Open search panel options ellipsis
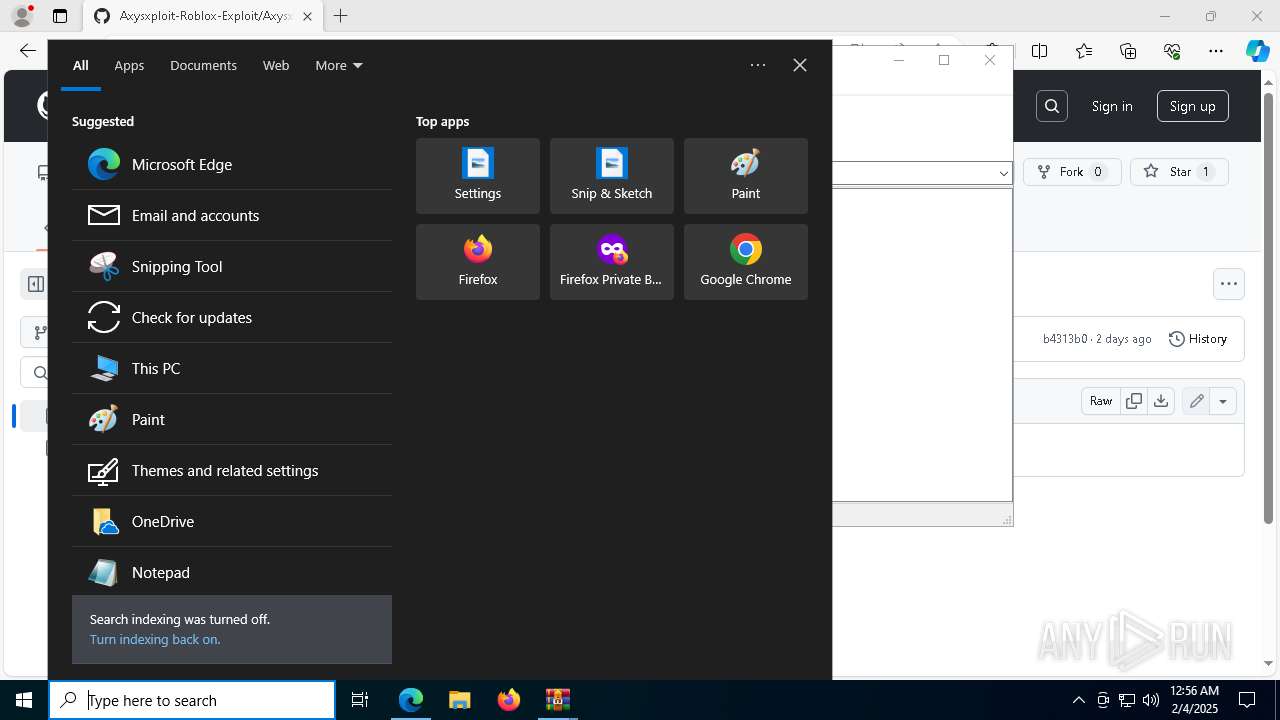Viewport: 1280px width, 720px height. click(x=758, y=65)
